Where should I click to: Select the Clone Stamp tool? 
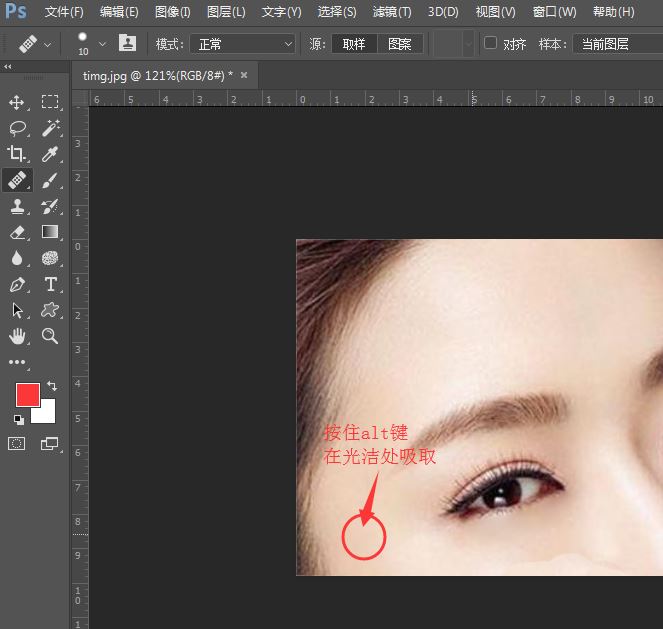coord(17,206)
